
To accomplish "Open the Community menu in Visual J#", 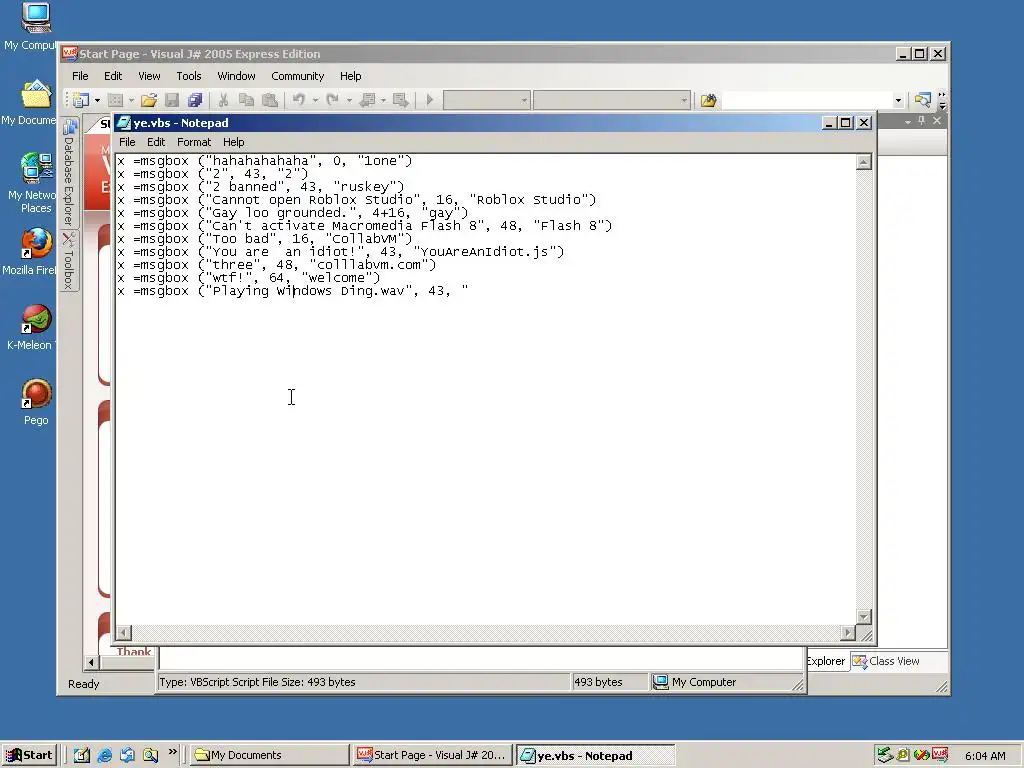I will click(x=298, y=76).
